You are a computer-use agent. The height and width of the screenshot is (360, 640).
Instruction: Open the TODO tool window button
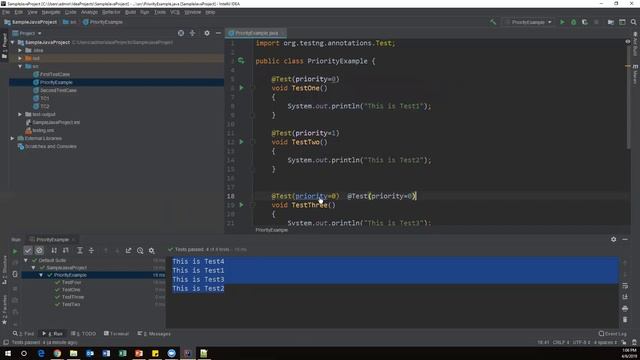[x=83, y=333]
